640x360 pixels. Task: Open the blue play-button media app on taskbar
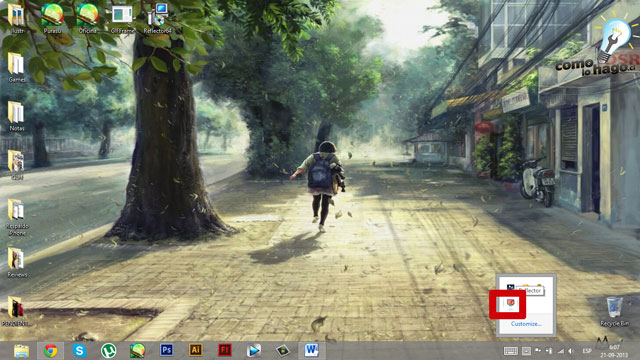pos(253,351)
